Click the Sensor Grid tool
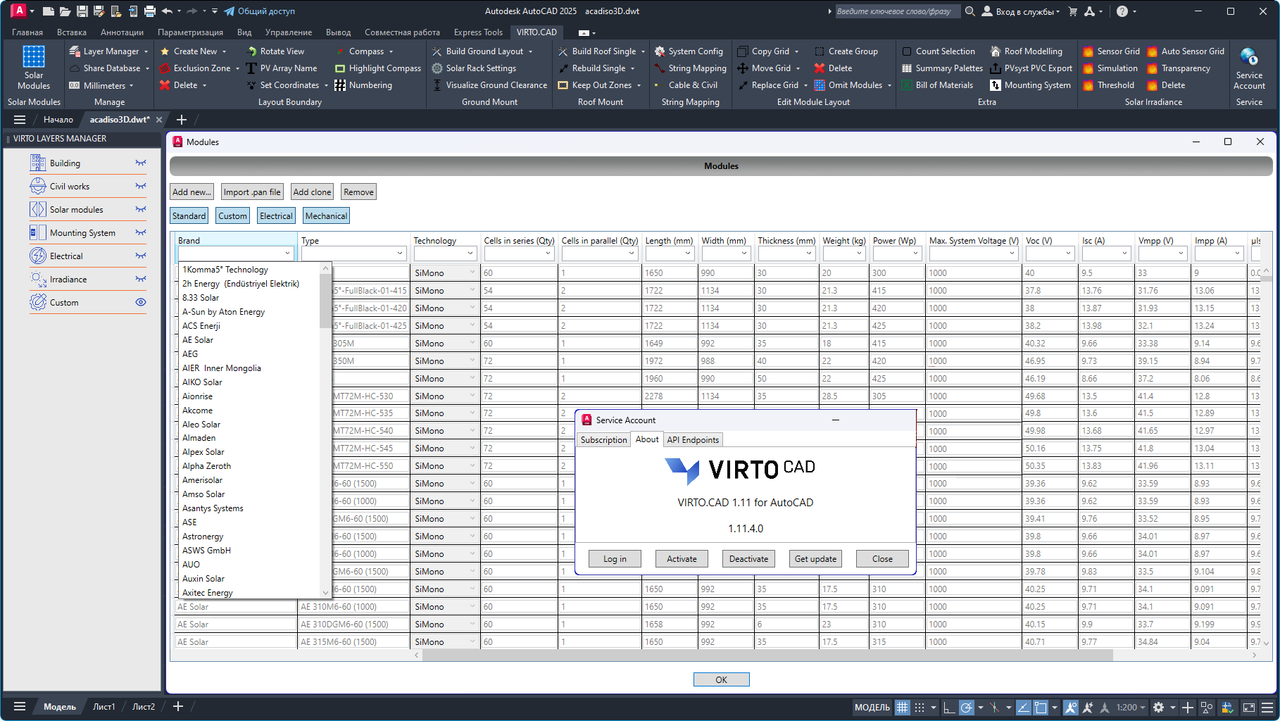The image size is (1280, 721). pos(1110,51)
